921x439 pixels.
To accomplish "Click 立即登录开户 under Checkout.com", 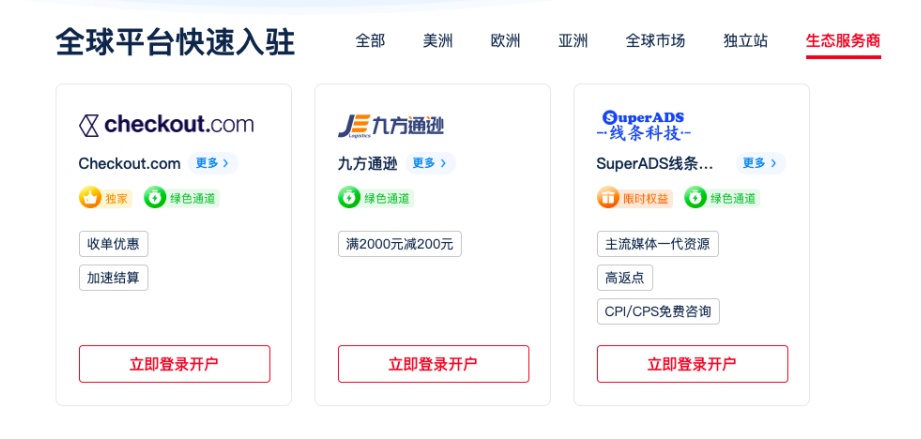I will (x=174, y=364).
